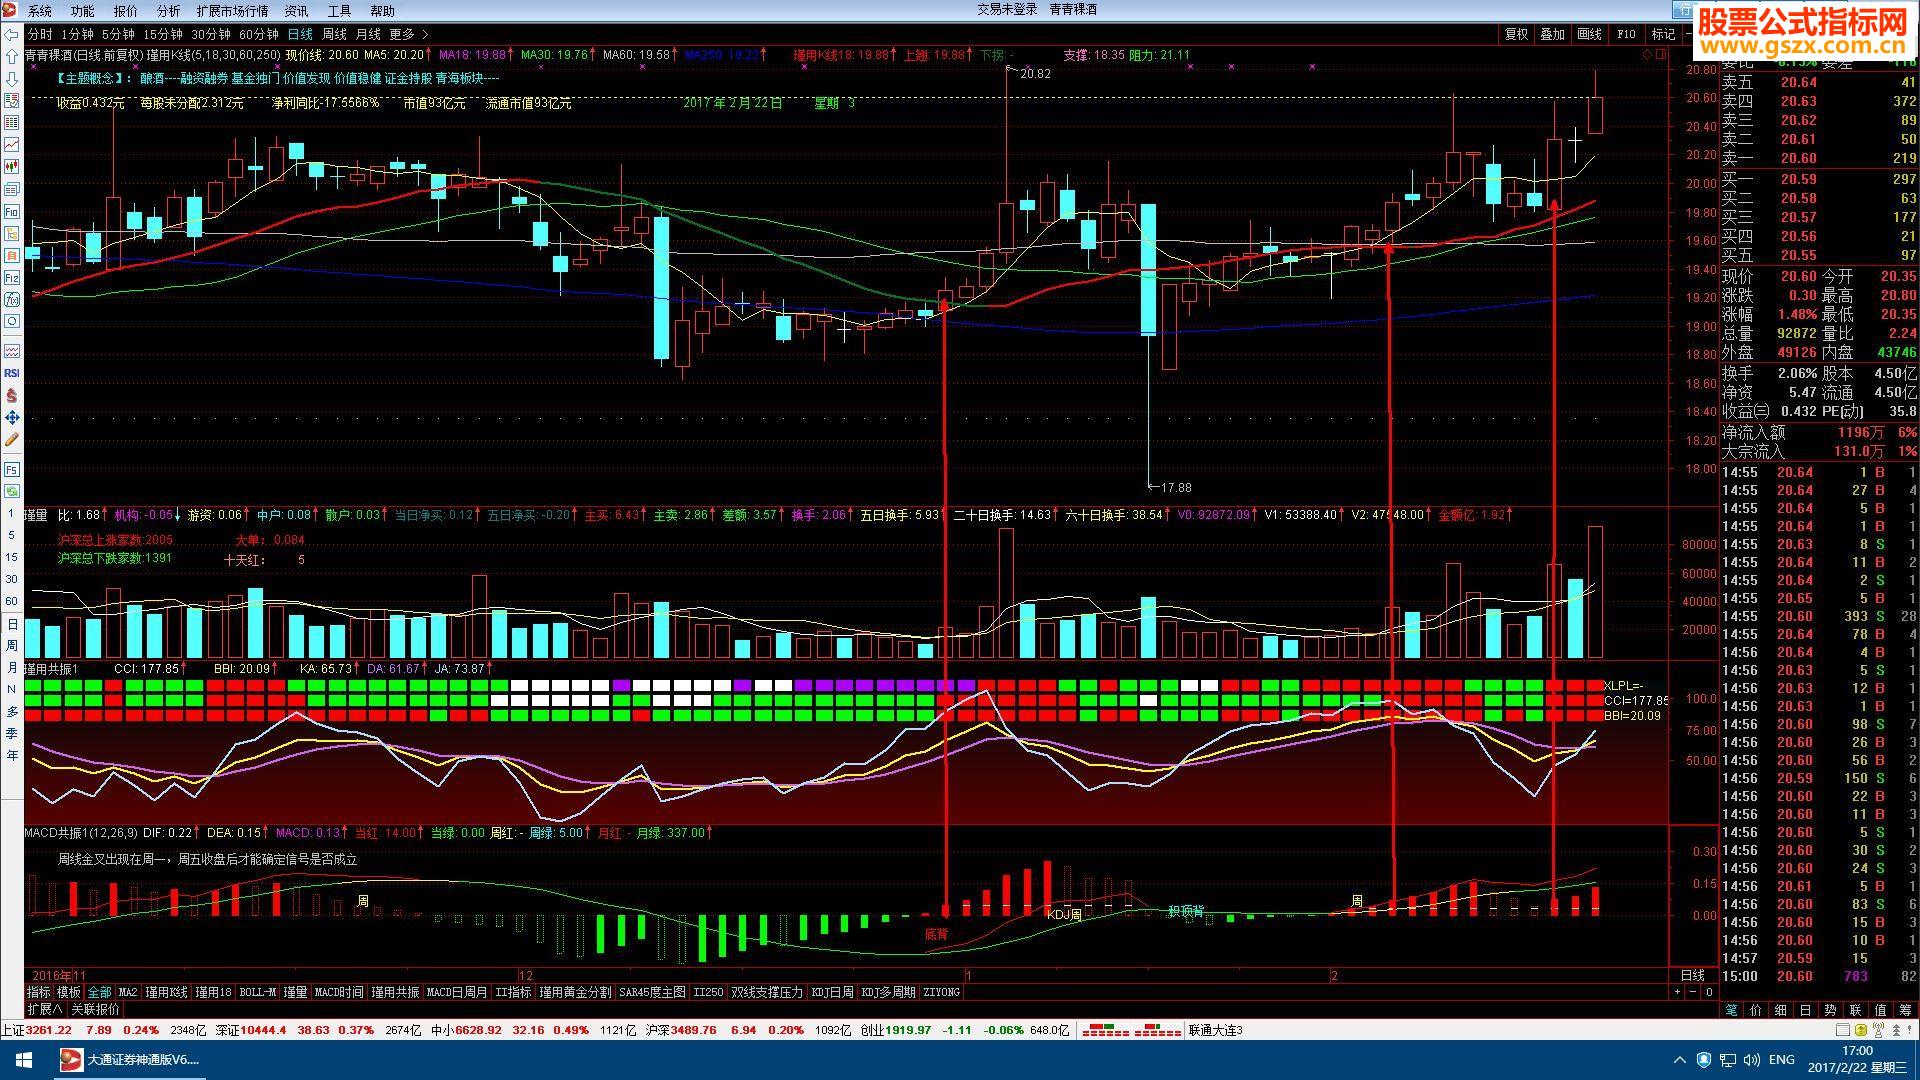Click the RSI indicator icon
This screenshot has height=1080, width=1920.
point(11,373)
